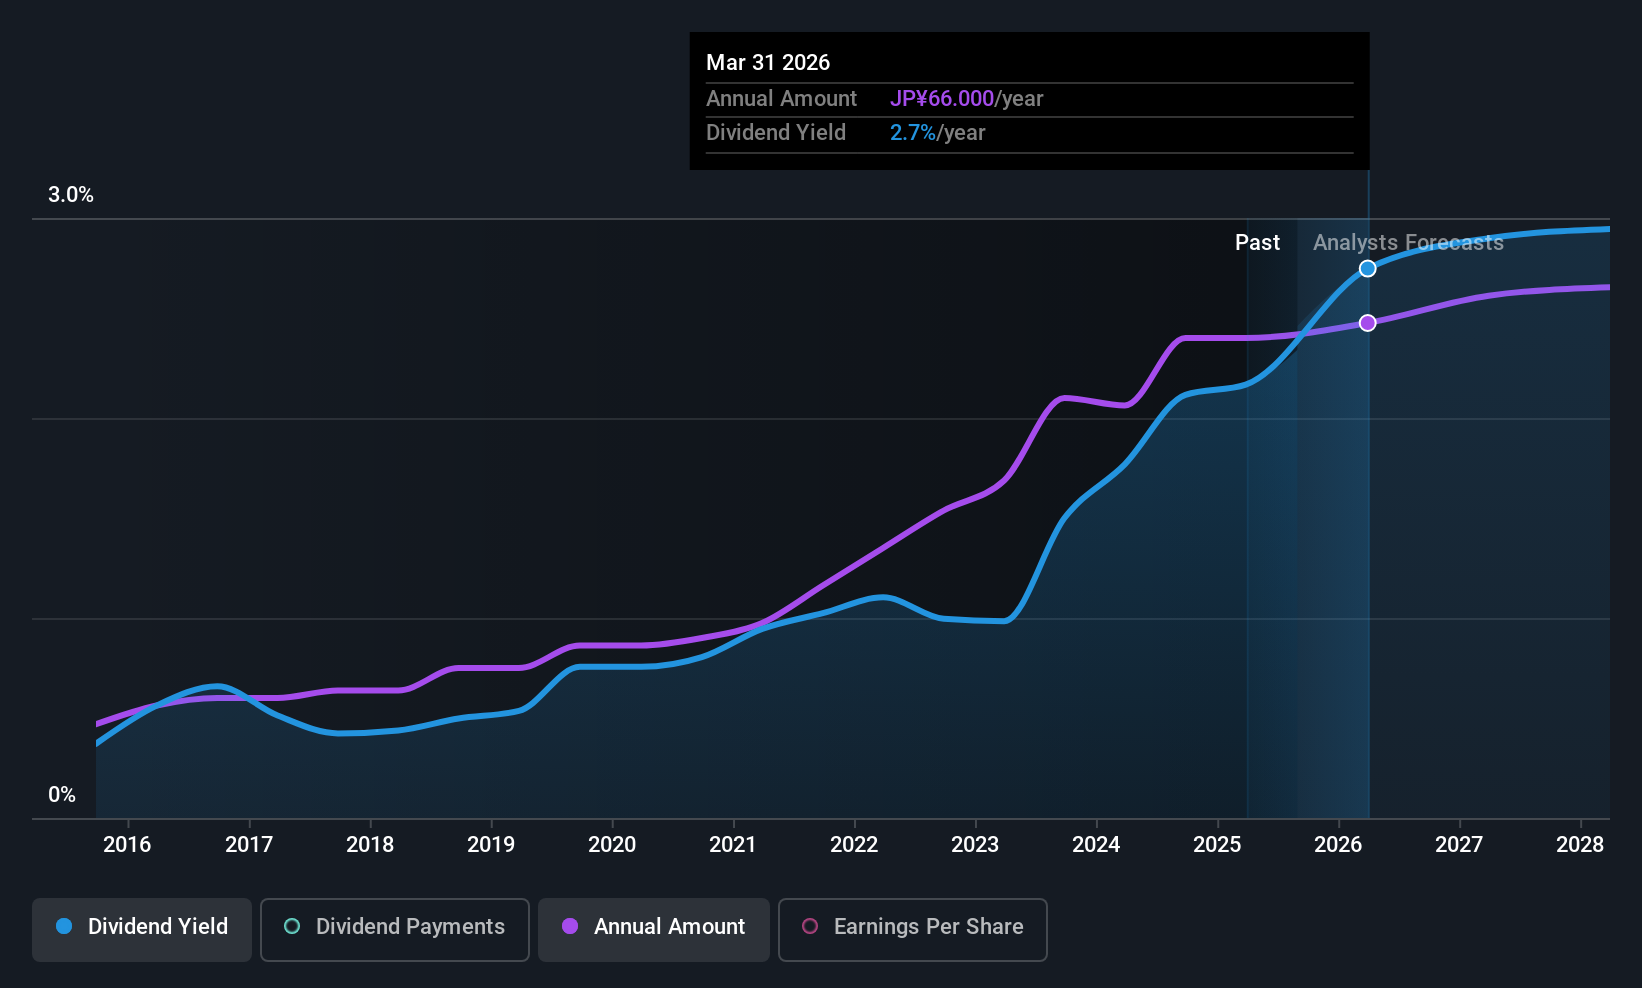Screen dimensions: 1642x988
Task: Click the Mar 31 2026 tooltip header
Action: [x=768, y=63]
